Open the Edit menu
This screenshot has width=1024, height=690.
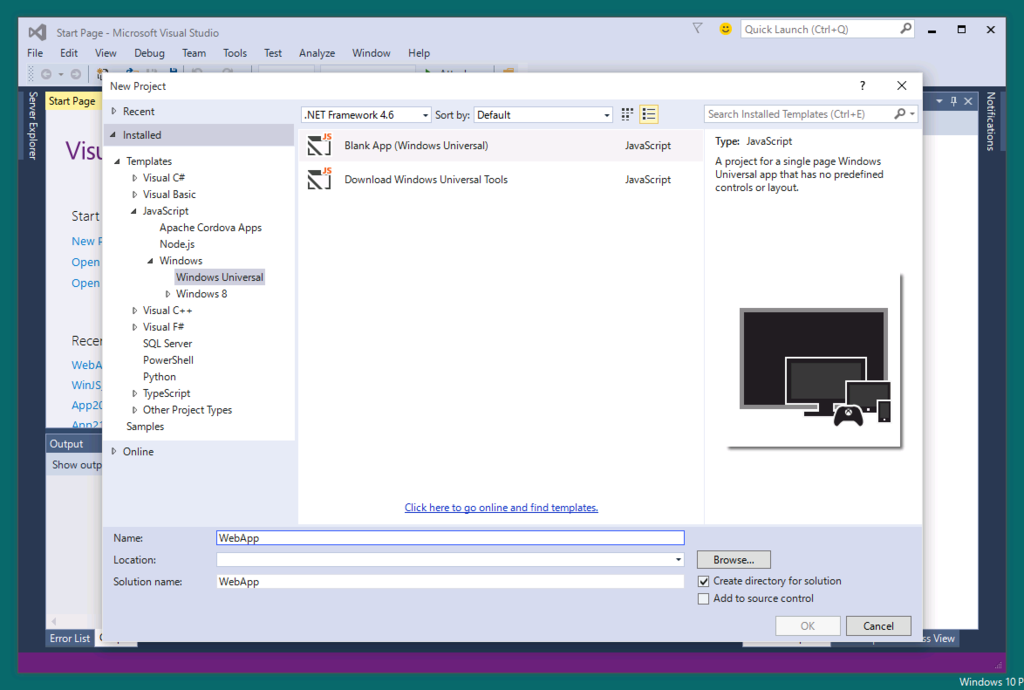(69, 53)
